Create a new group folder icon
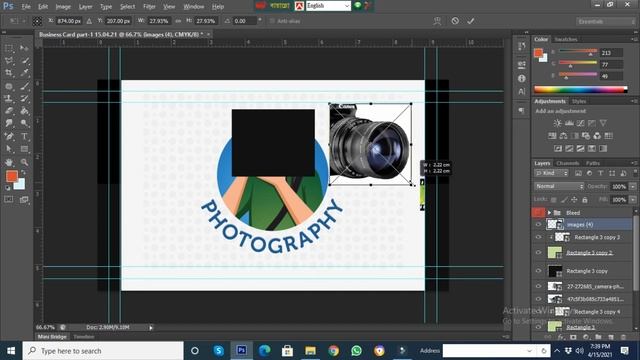Viewport: 640px width, 360px height. [598, 337]
